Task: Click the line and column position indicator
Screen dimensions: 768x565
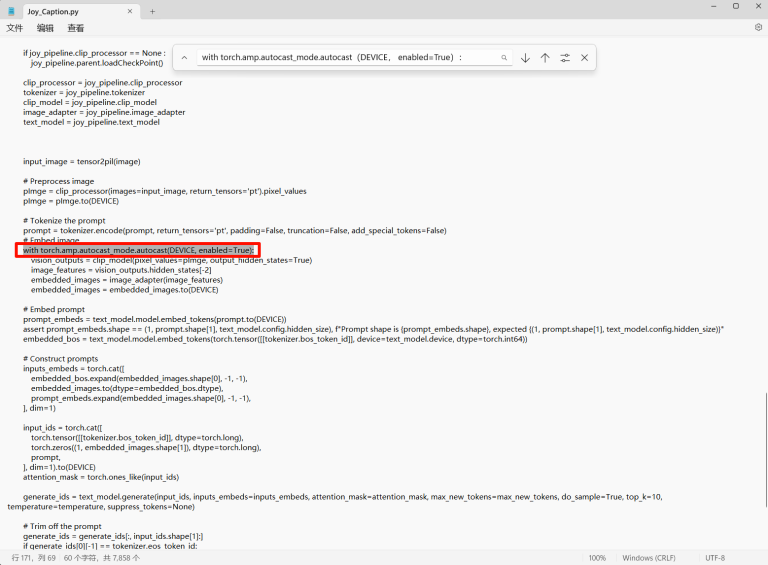Action: 32,557
